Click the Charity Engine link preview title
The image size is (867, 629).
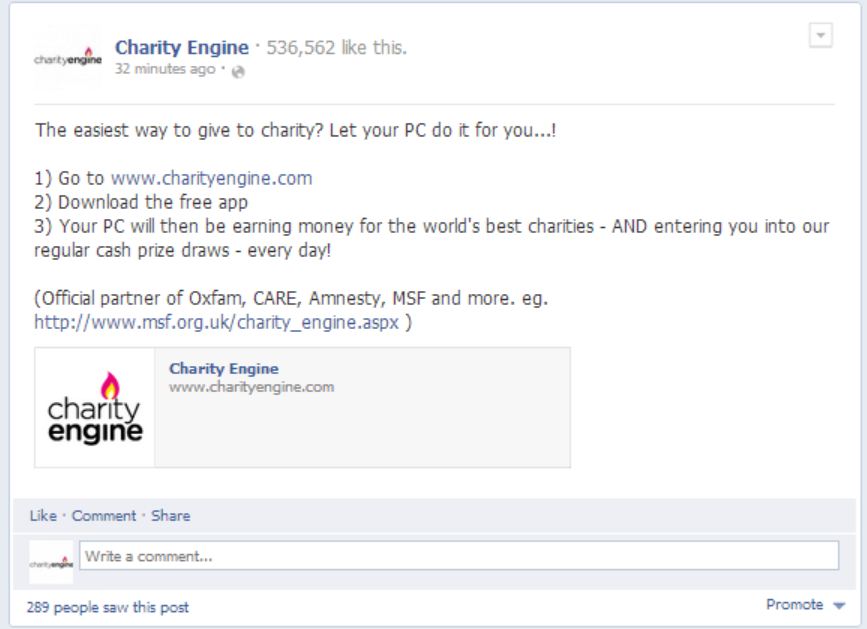point(224,369)
